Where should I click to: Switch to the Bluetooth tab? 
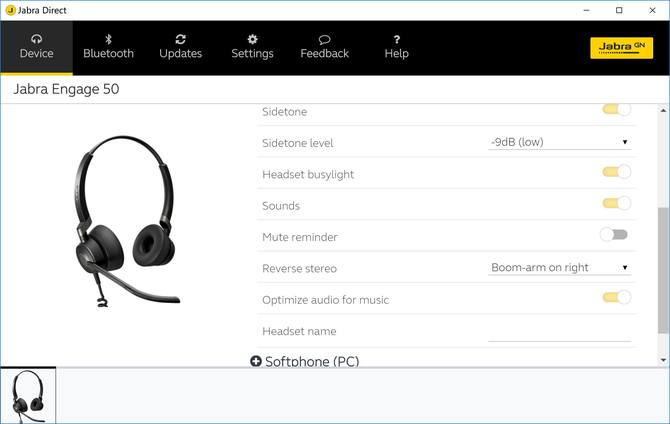[x=108, y=47]
